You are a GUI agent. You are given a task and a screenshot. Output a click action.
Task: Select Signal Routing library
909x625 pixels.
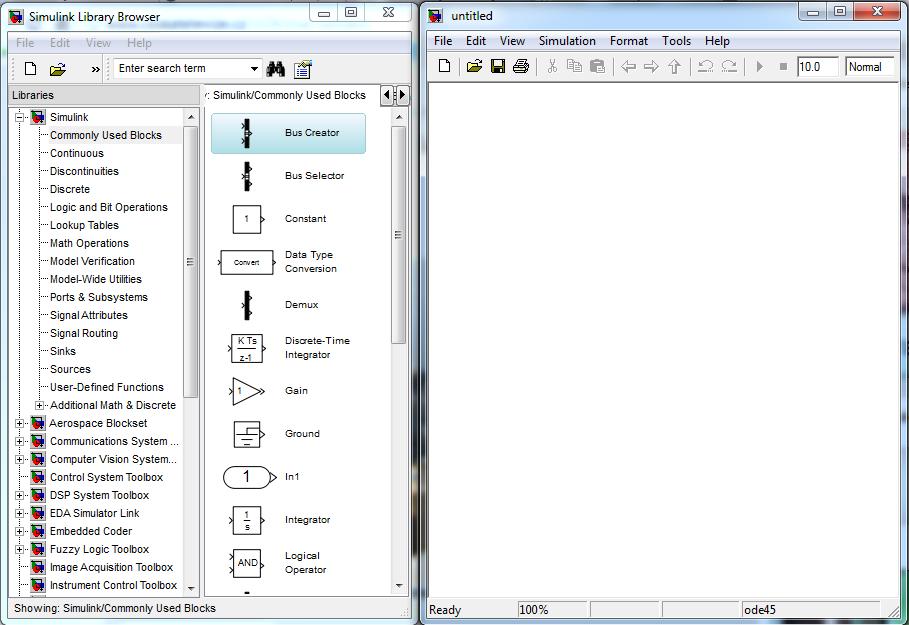point(83,333)
